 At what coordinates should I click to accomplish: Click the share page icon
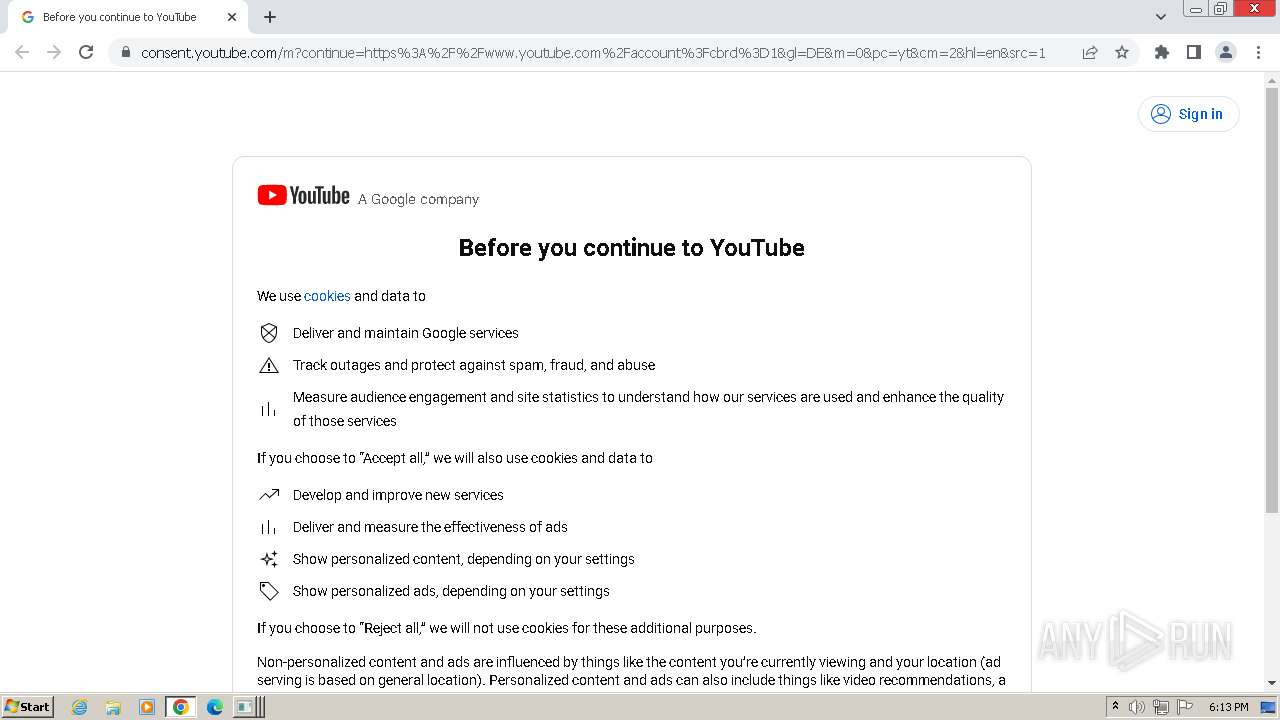pos(1090,52)
